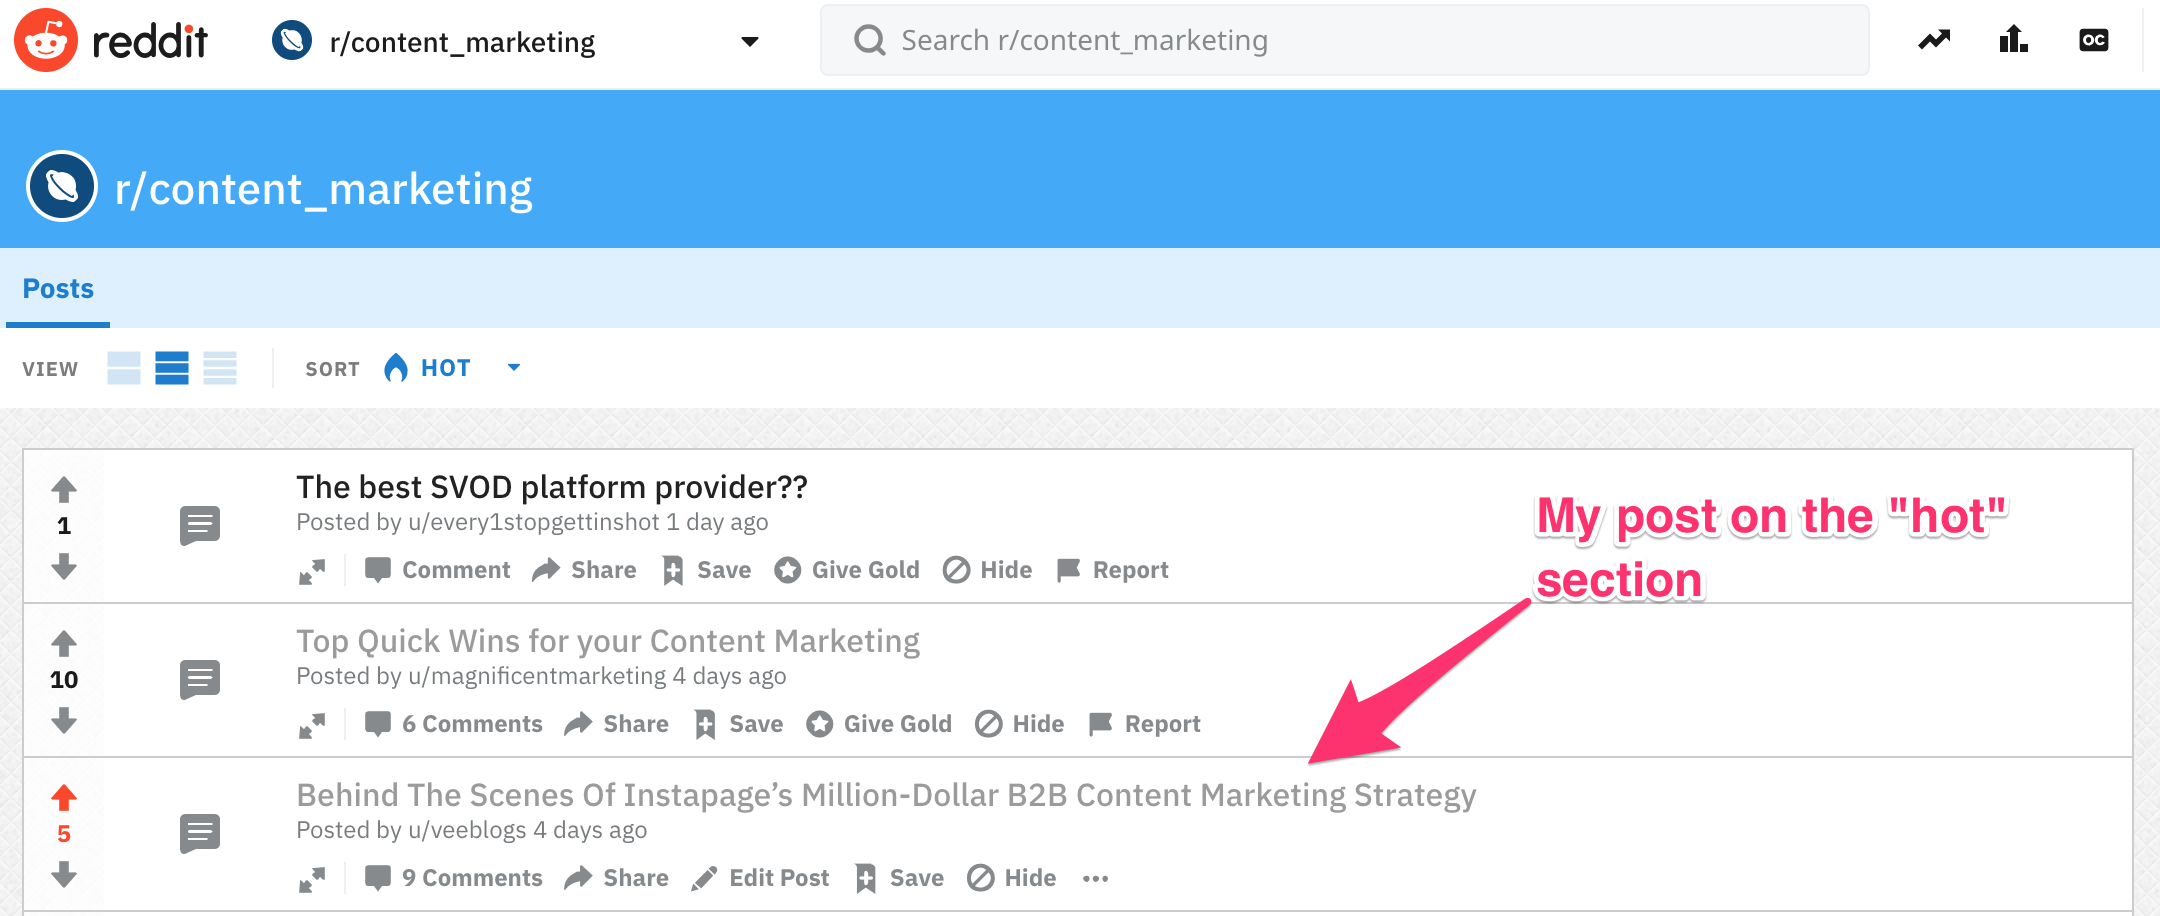Viewport: 2160px width, 916px height.
Task: Switch to the card view layout
Action: pos(124,368)
